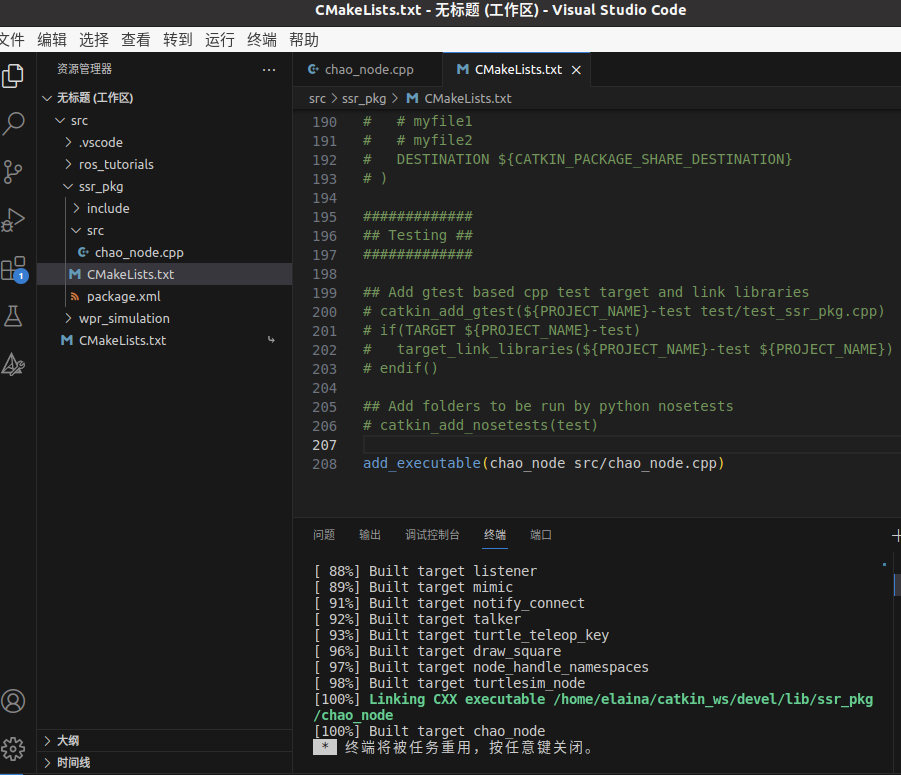This screenshot has height=775, width=901.
Task: Select the 终端 panel tab
Action: click(495, 535)
